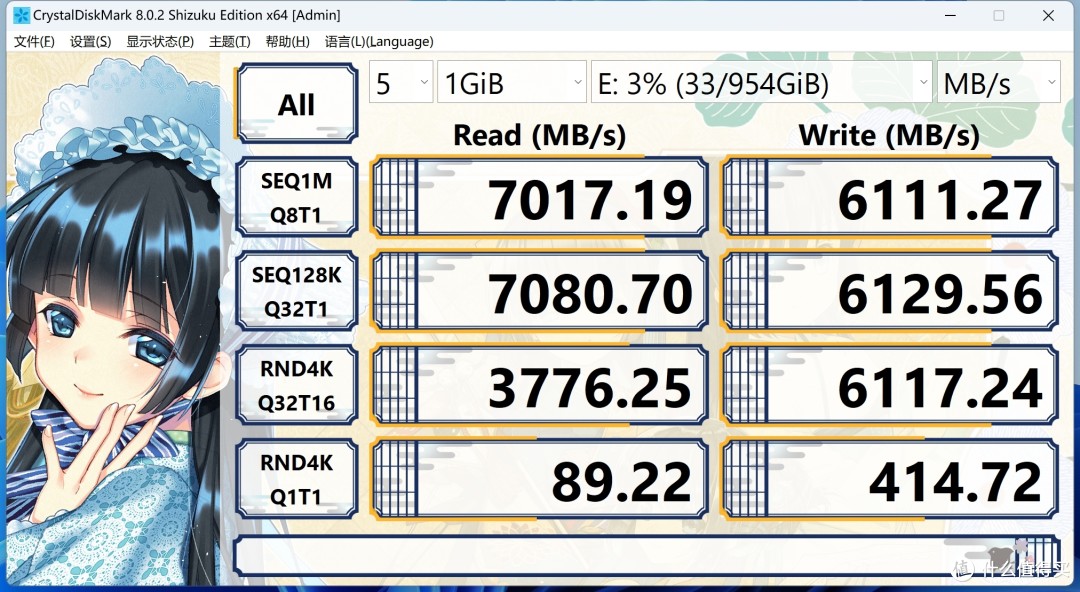1080x592 pixels.
Task: Click the Read (MB/s) column header
Action: pyautogui.click(x=539, y=135)
